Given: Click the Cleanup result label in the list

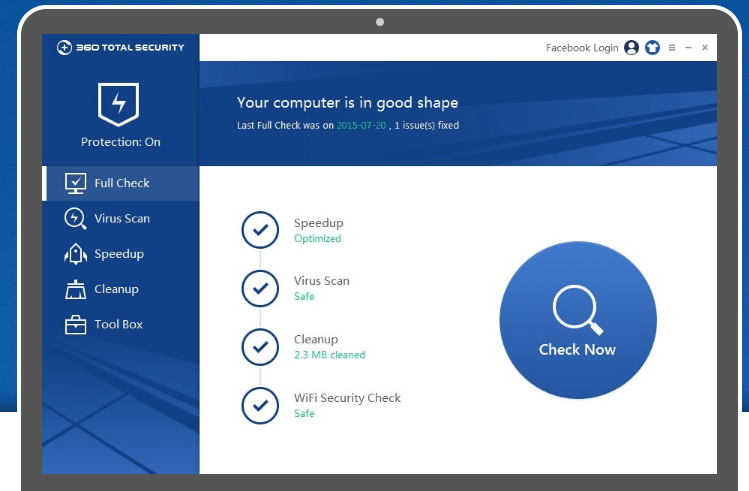Looking at the screenshot, I should 316,340.
